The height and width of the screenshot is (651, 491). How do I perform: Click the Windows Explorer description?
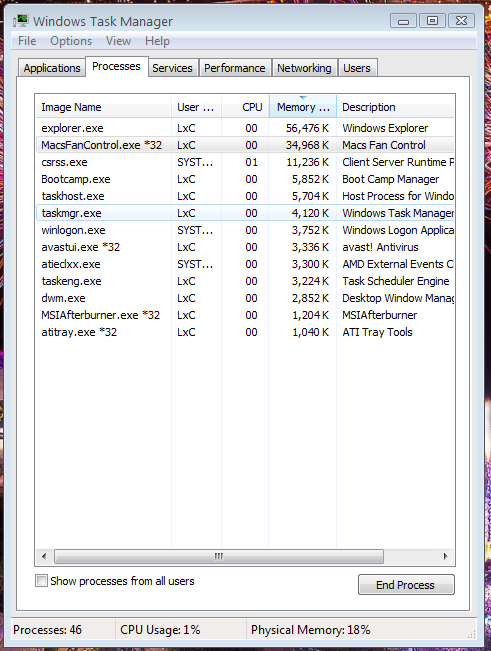(x=385, y=128)
